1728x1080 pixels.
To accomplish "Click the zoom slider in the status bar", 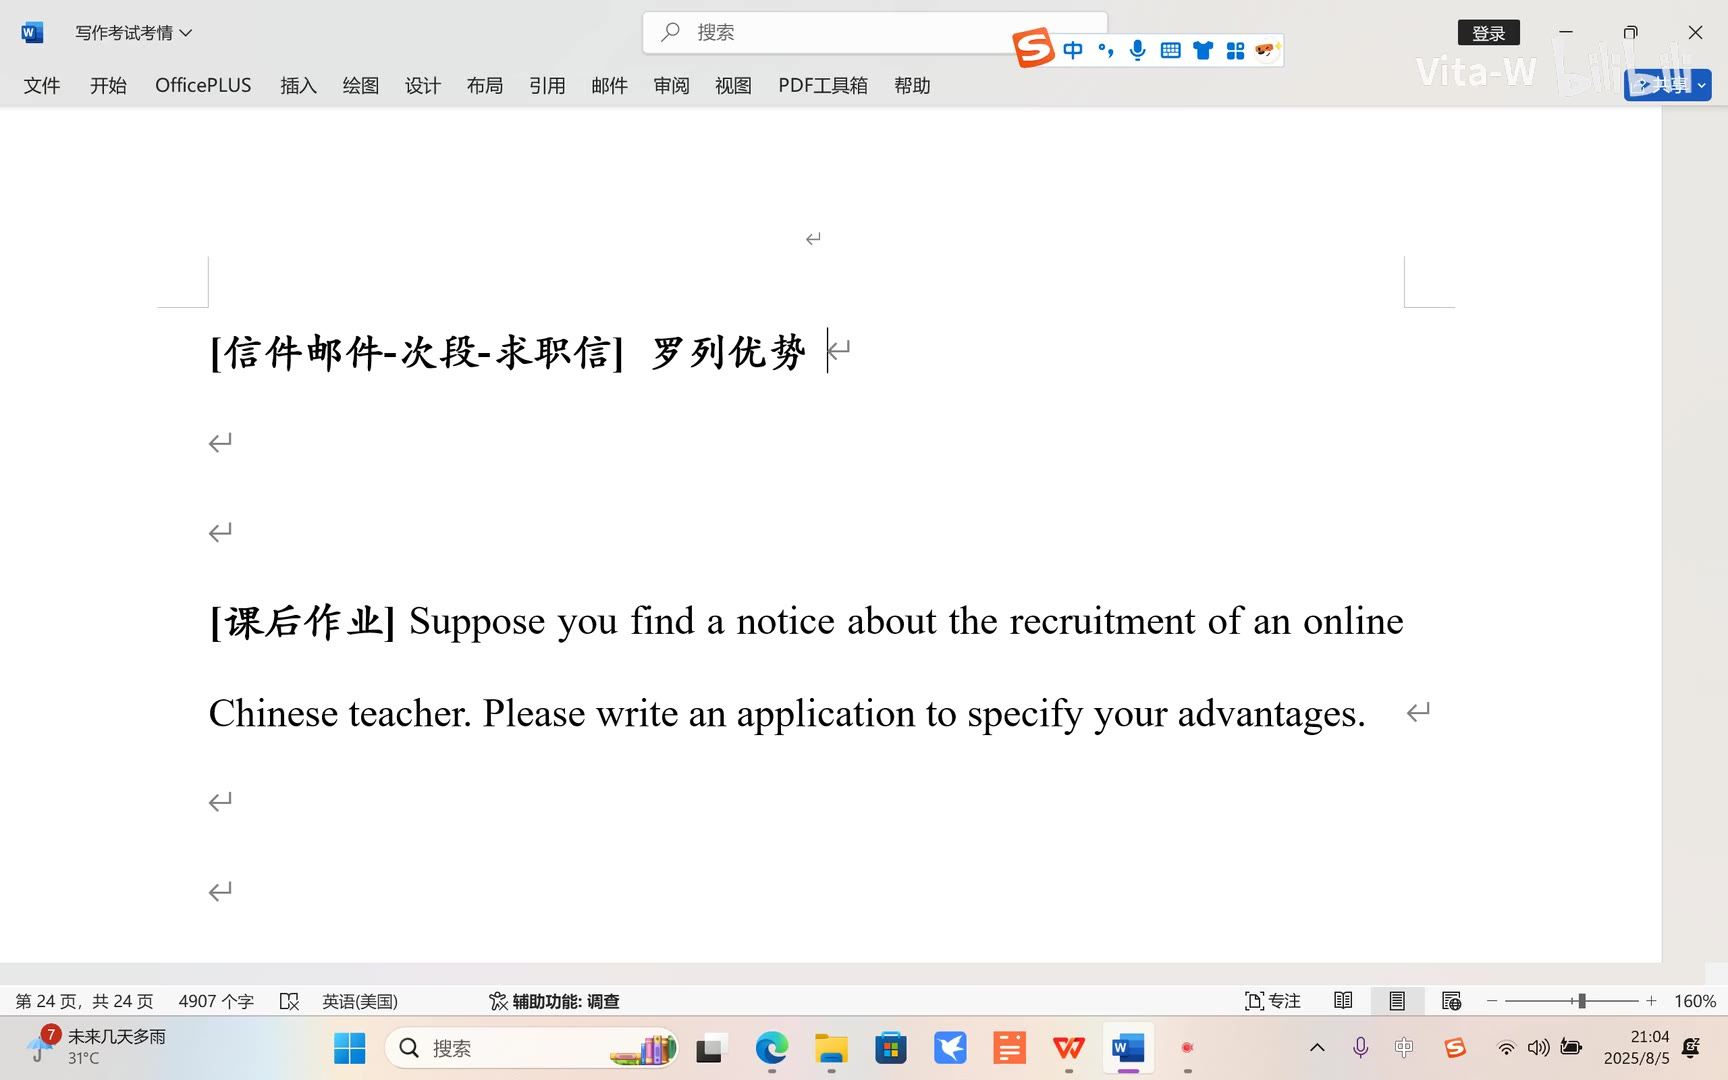I will click(1581, 1001).
